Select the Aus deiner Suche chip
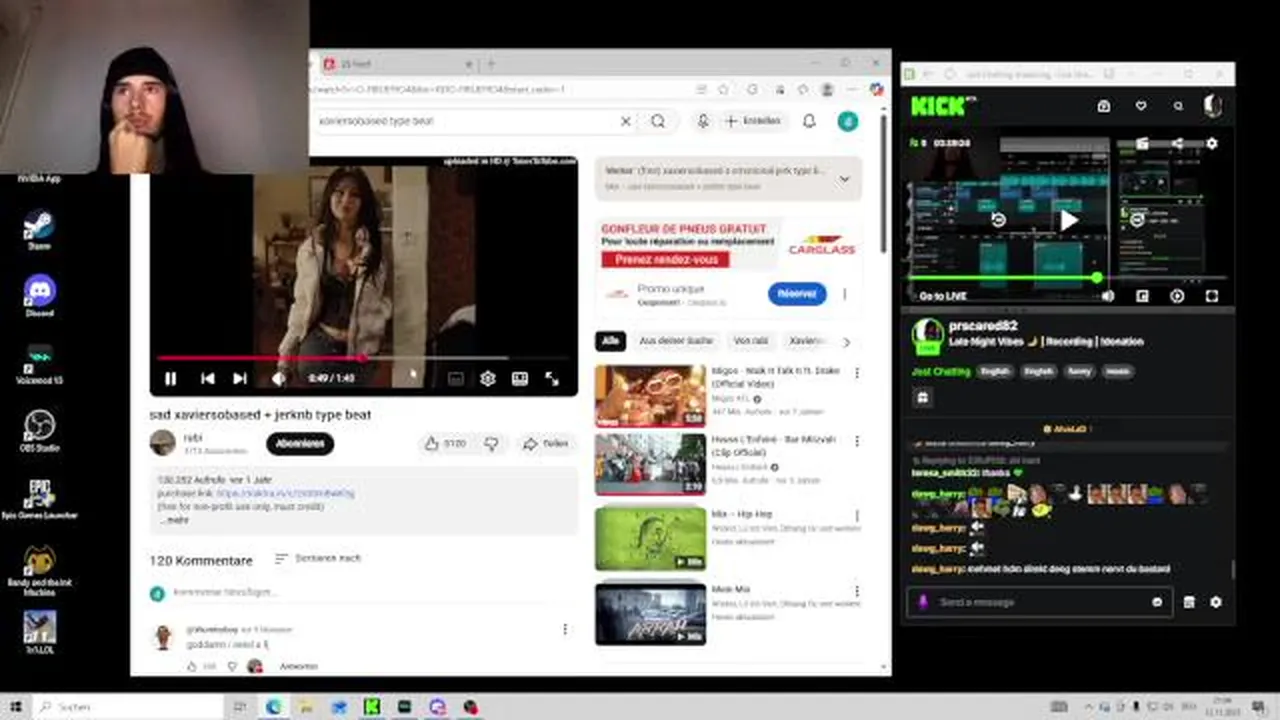 [677, 341]
